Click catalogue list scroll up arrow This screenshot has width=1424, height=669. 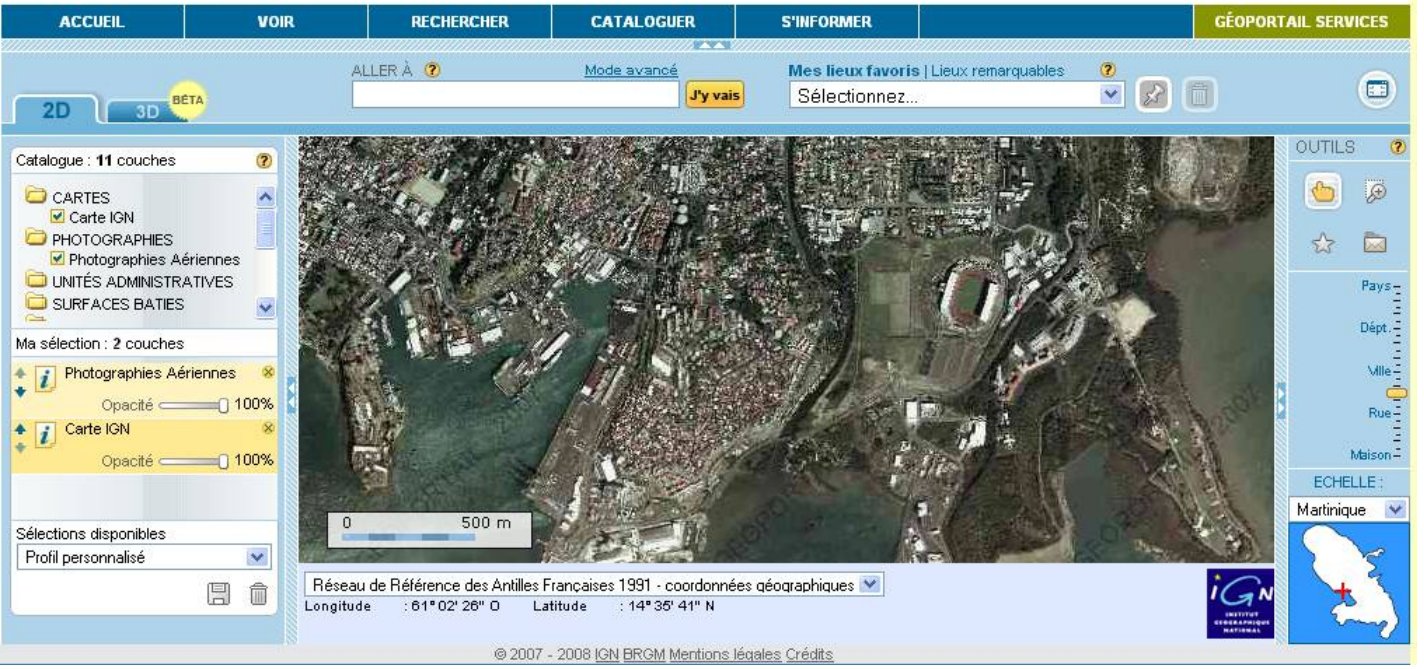(265, 197)
